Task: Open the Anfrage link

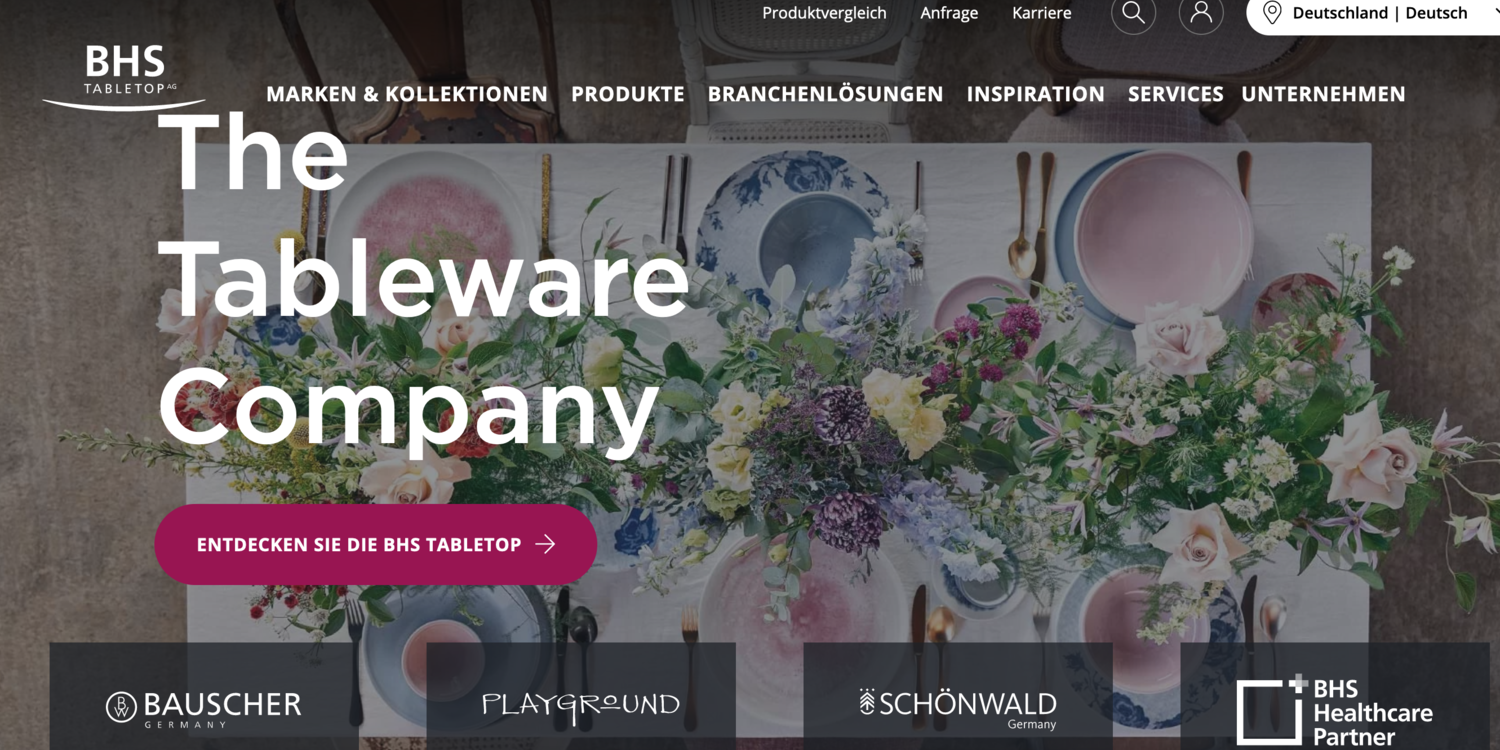Action: click(949, 13)
